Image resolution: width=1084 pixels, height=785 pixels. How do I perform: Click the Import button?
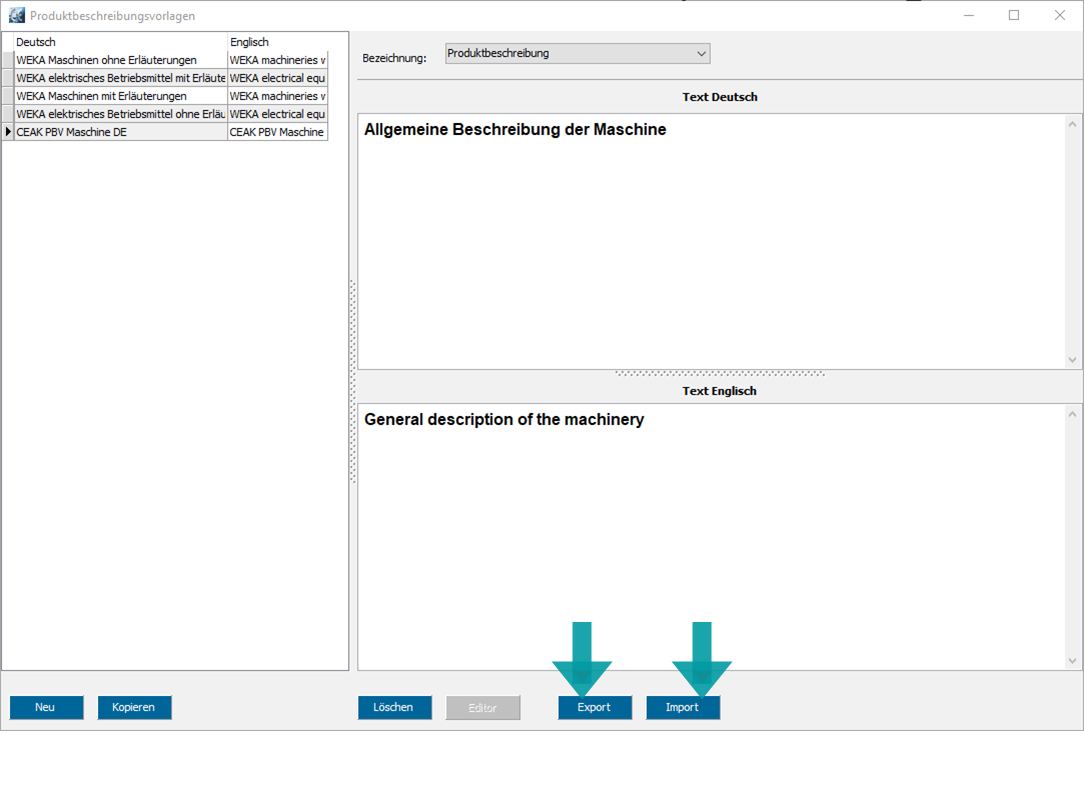[683, 708]
